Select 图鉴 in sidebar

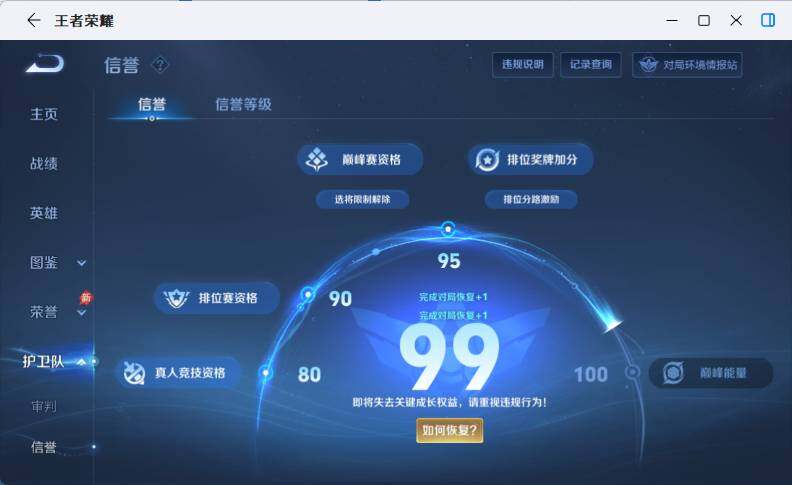[x=44, y=263]
